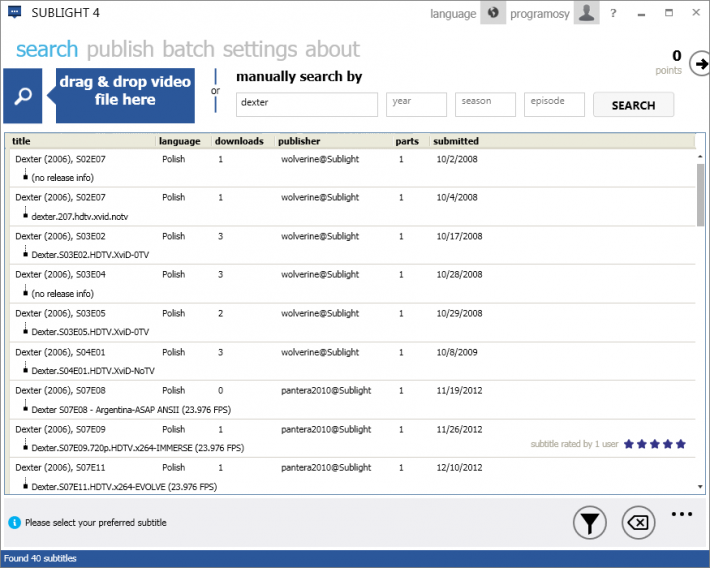Viewport: 710px width, 568px height.
Task: Select Dexter S02E07 submitted 10/2/2008
Action: click(352, 168)
